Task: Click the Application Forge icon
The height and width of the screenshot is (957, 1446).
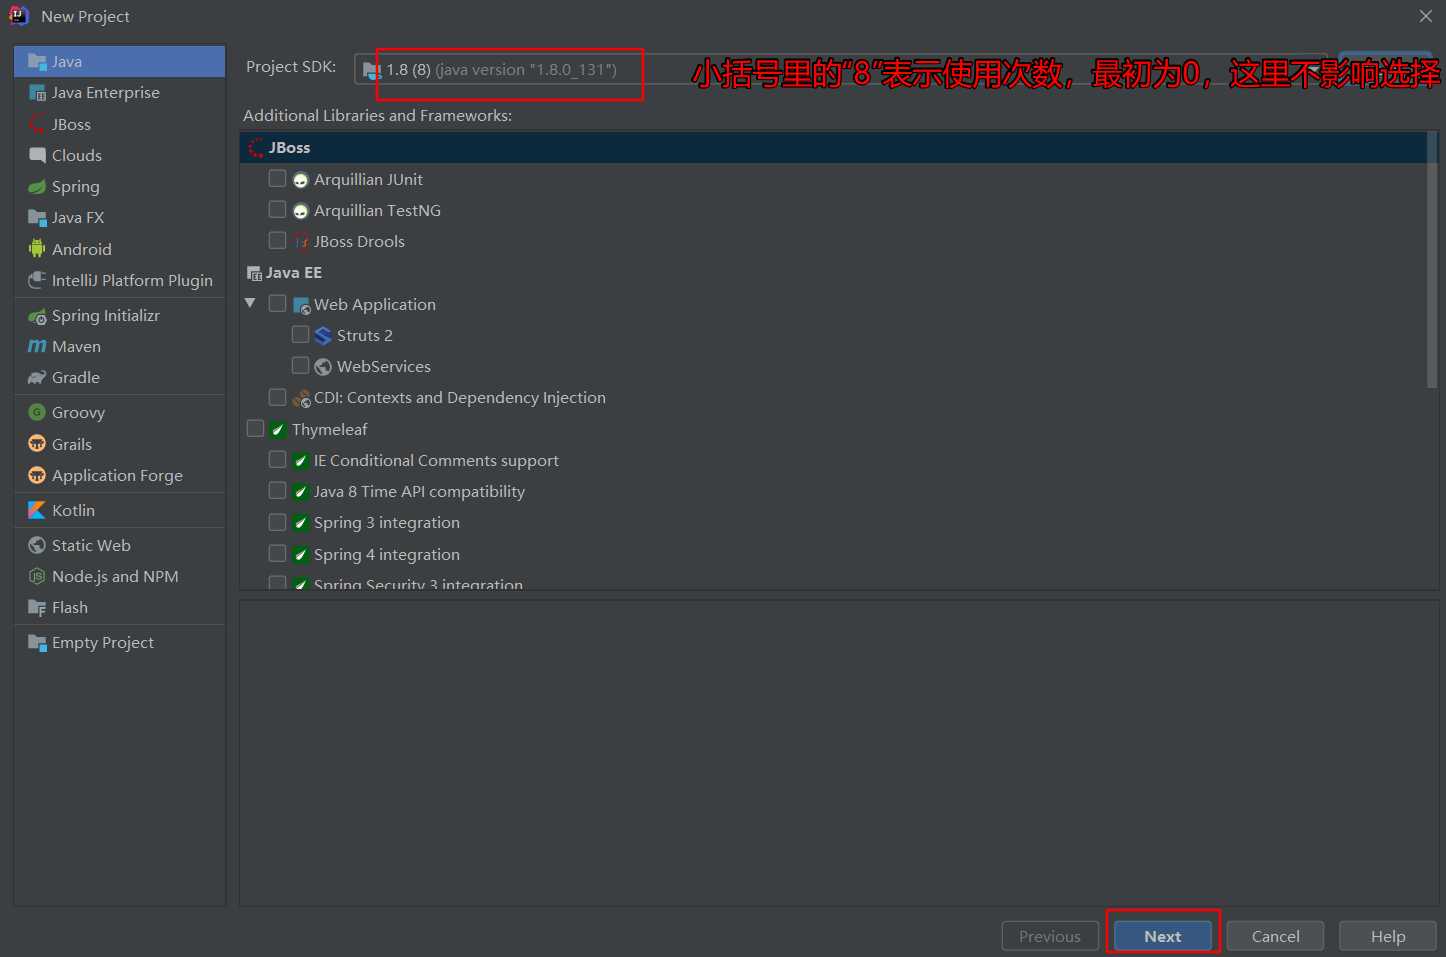Action: pos(37,475)
